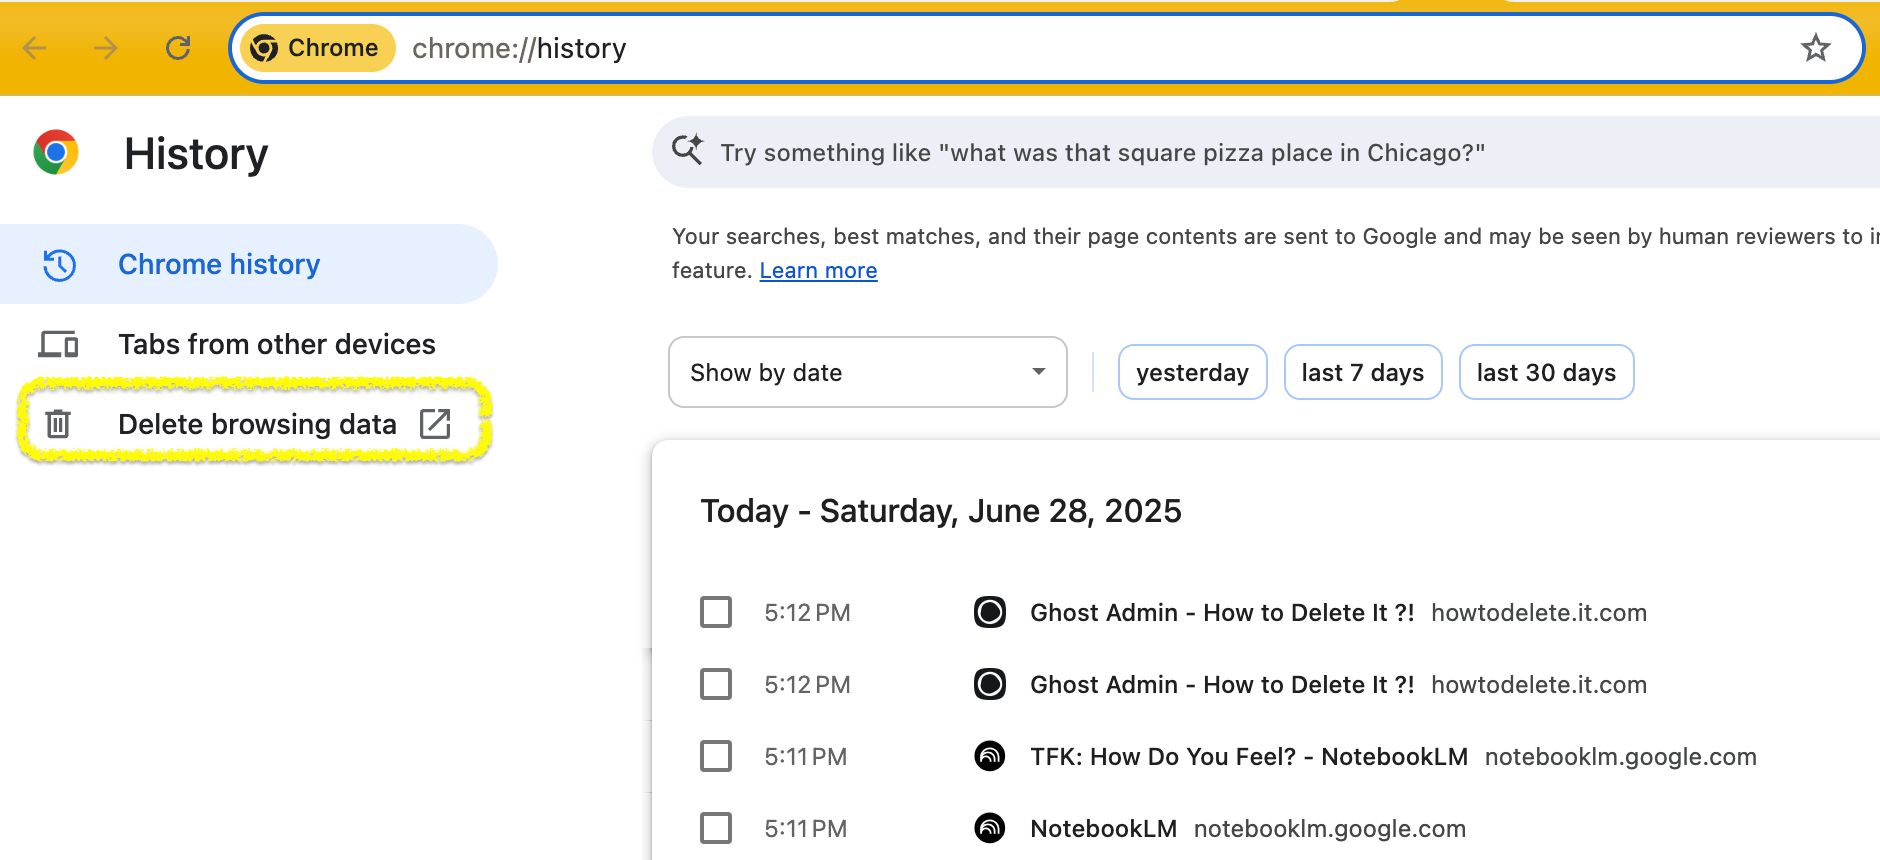1880x860 pixels.
Task: Click favicon of the plain NotebookLM entry
Action: click(x=990, y=828)
